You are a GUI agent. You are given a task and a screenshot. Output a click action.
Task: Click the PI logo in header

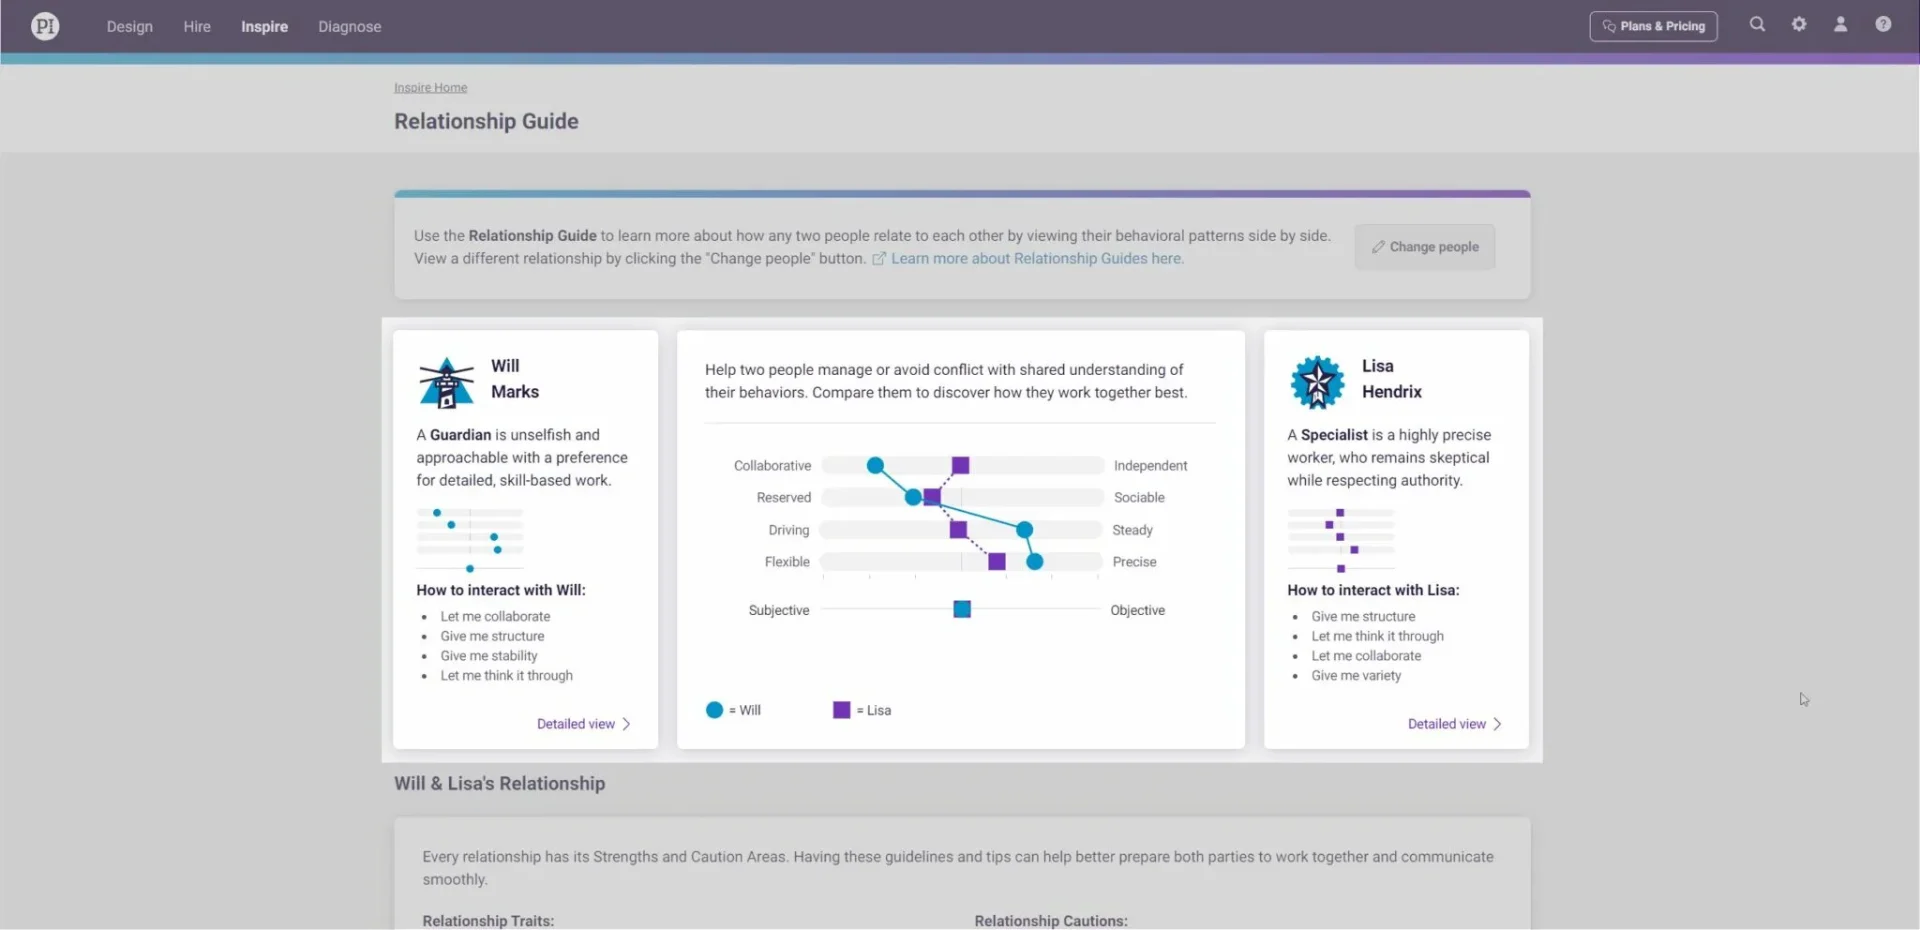pyautogui.click(x=45, y=26)
